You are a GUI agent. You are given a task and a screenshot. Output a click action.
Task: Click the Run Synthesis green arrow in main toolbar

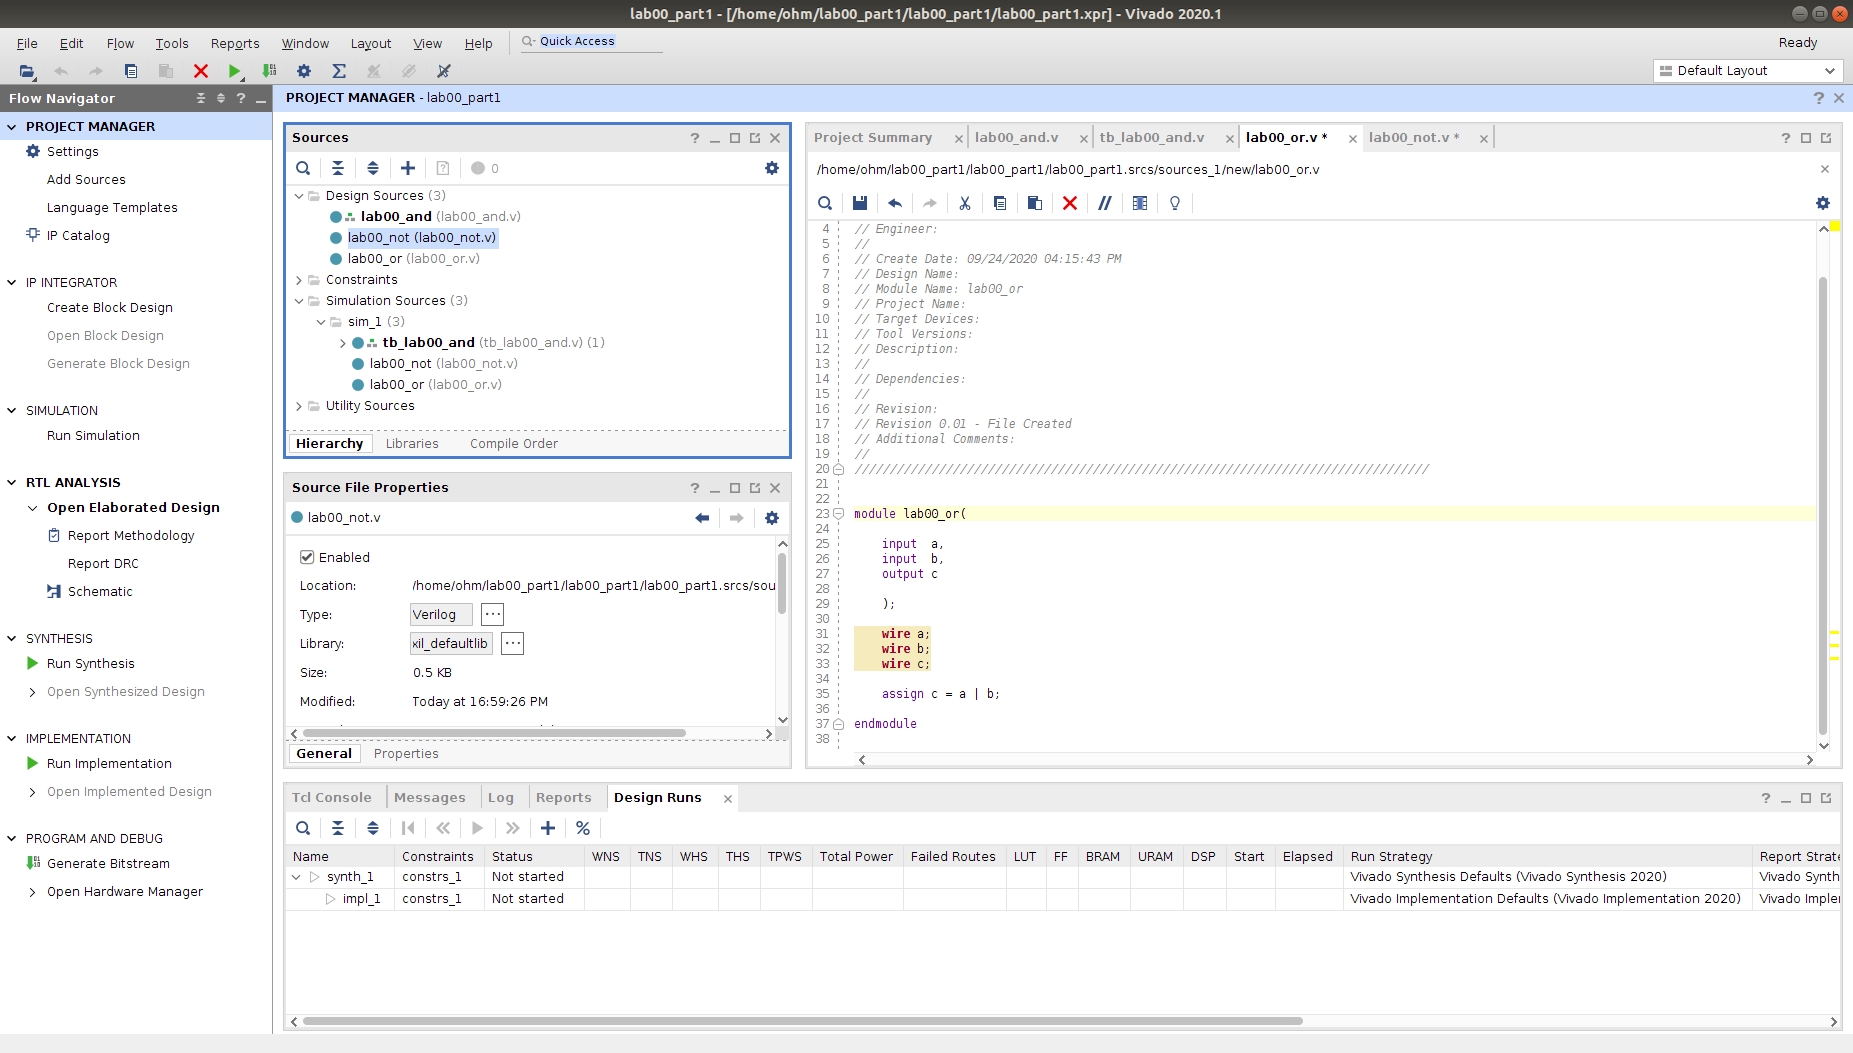234,71
